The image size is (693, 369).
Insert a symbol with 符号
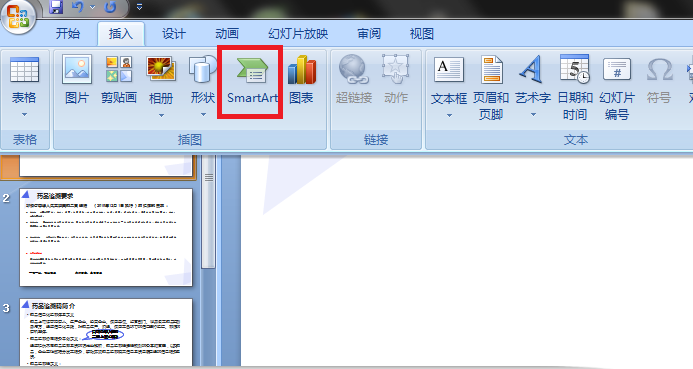[659, 80]
